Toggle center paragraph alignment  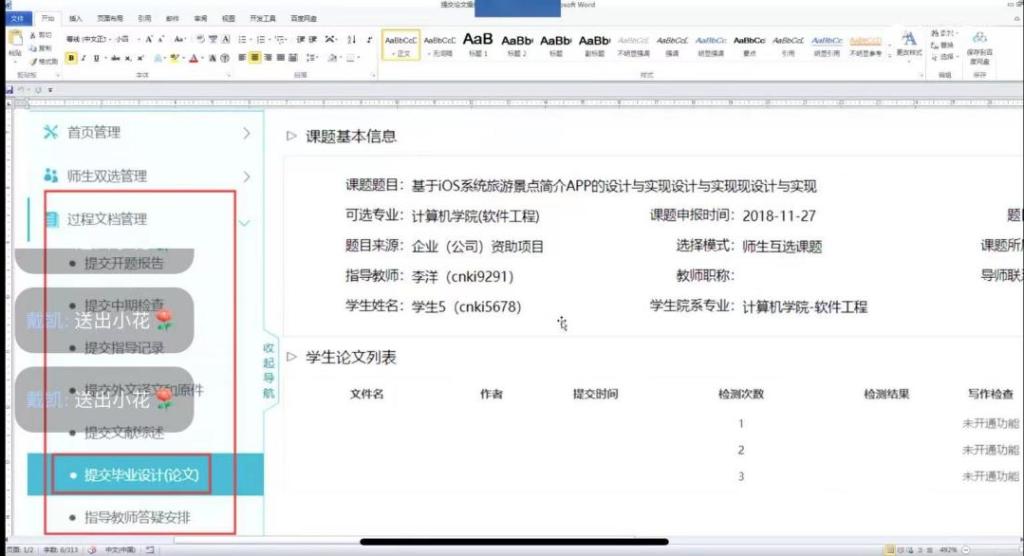[254, 58]
